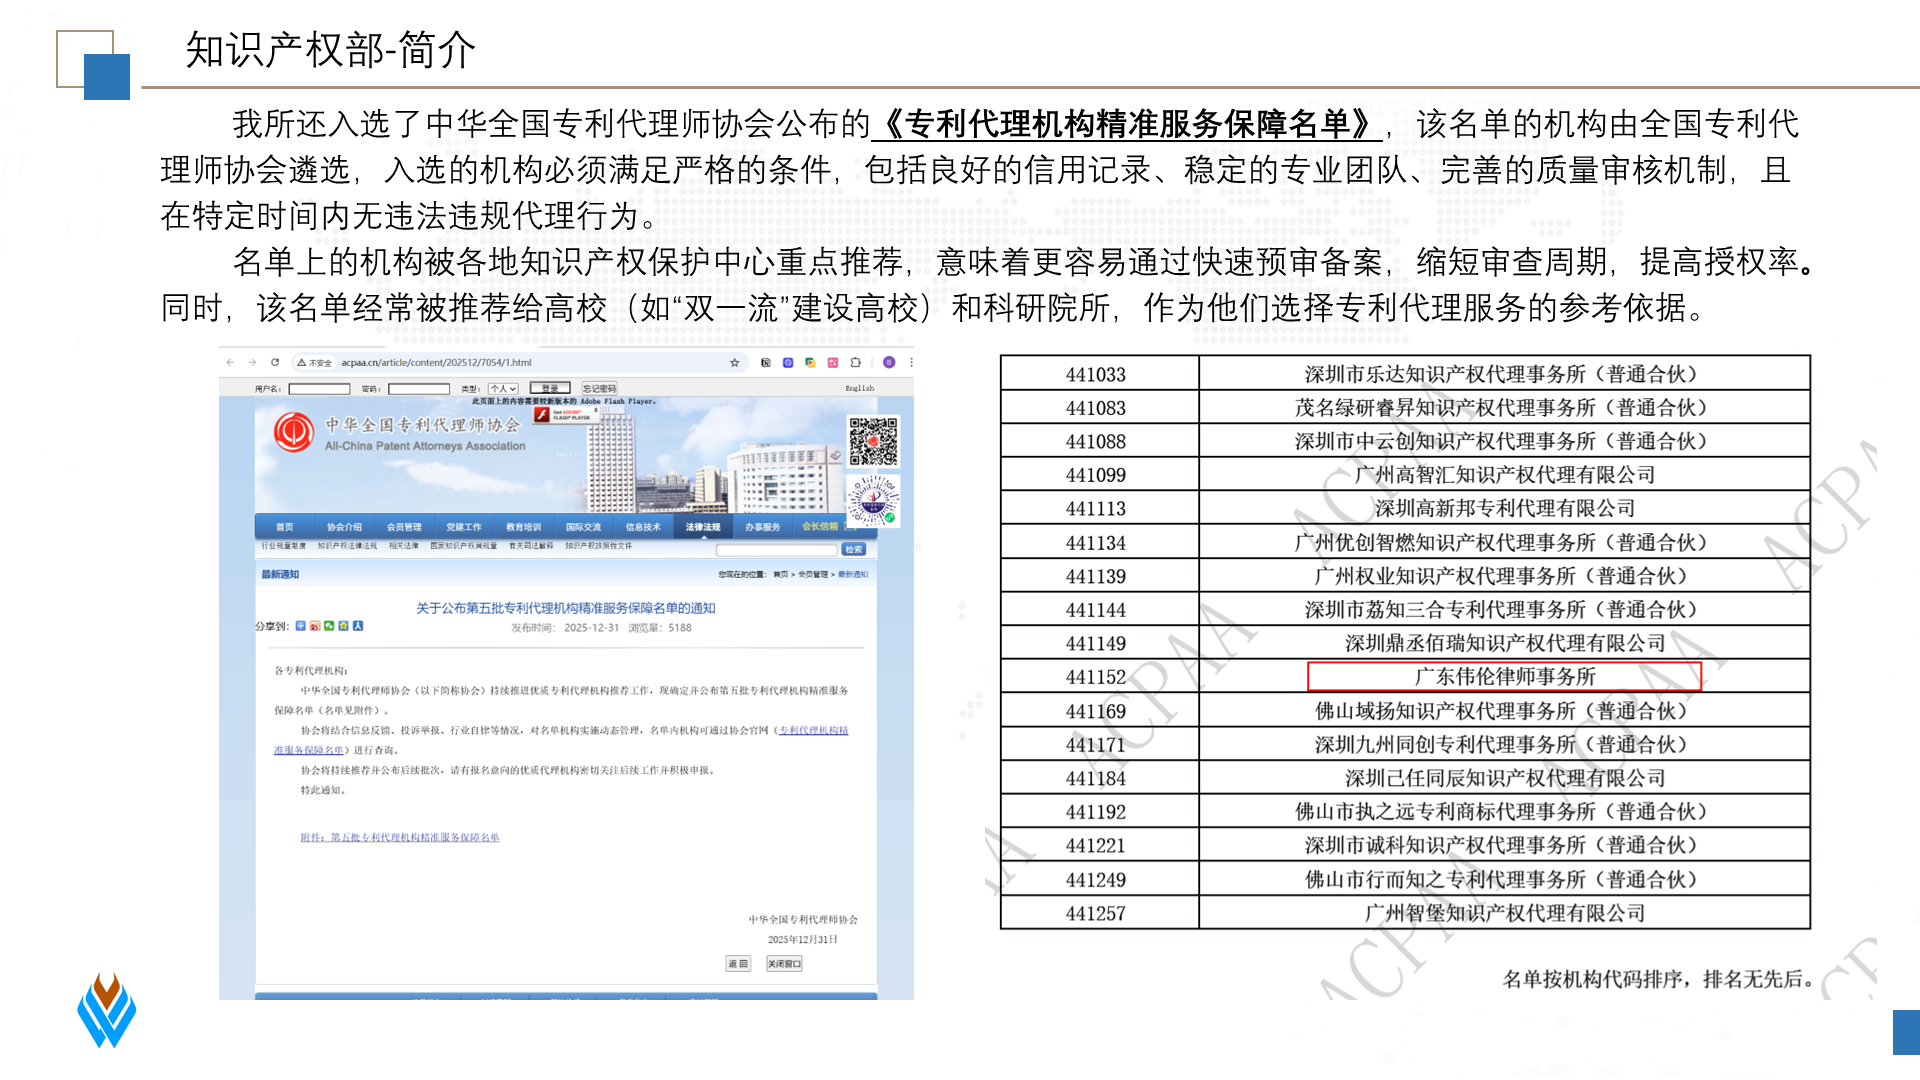
Task: Click the 忘记密码 button
Action: tap(599, 388)
